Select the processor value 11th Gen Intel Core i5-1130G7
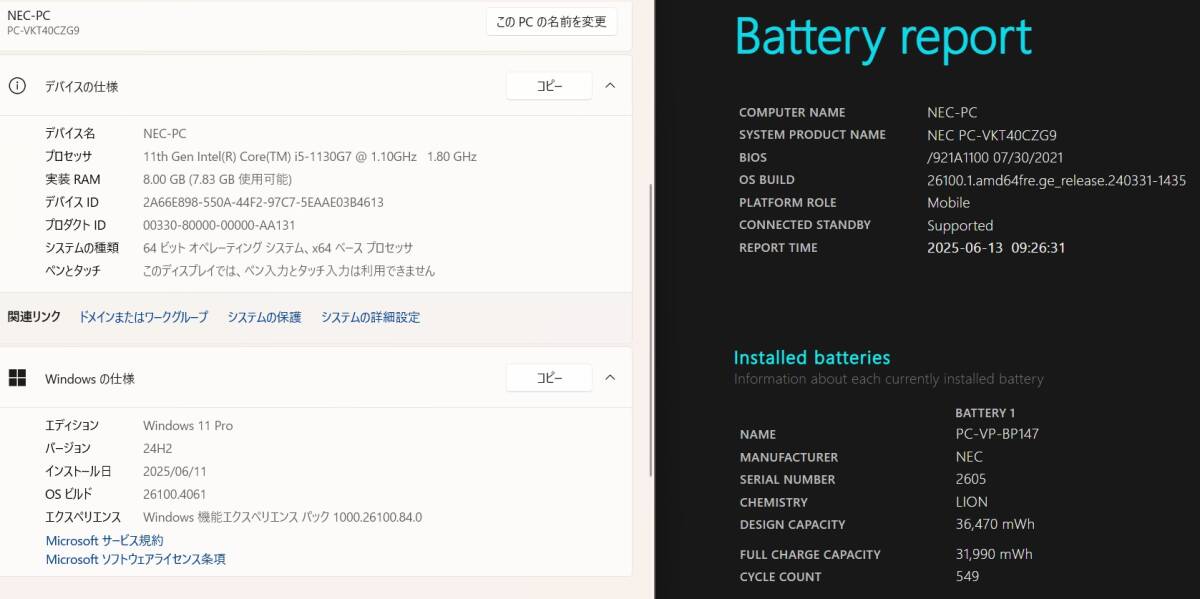1200x599 pixels. [310, 156]
